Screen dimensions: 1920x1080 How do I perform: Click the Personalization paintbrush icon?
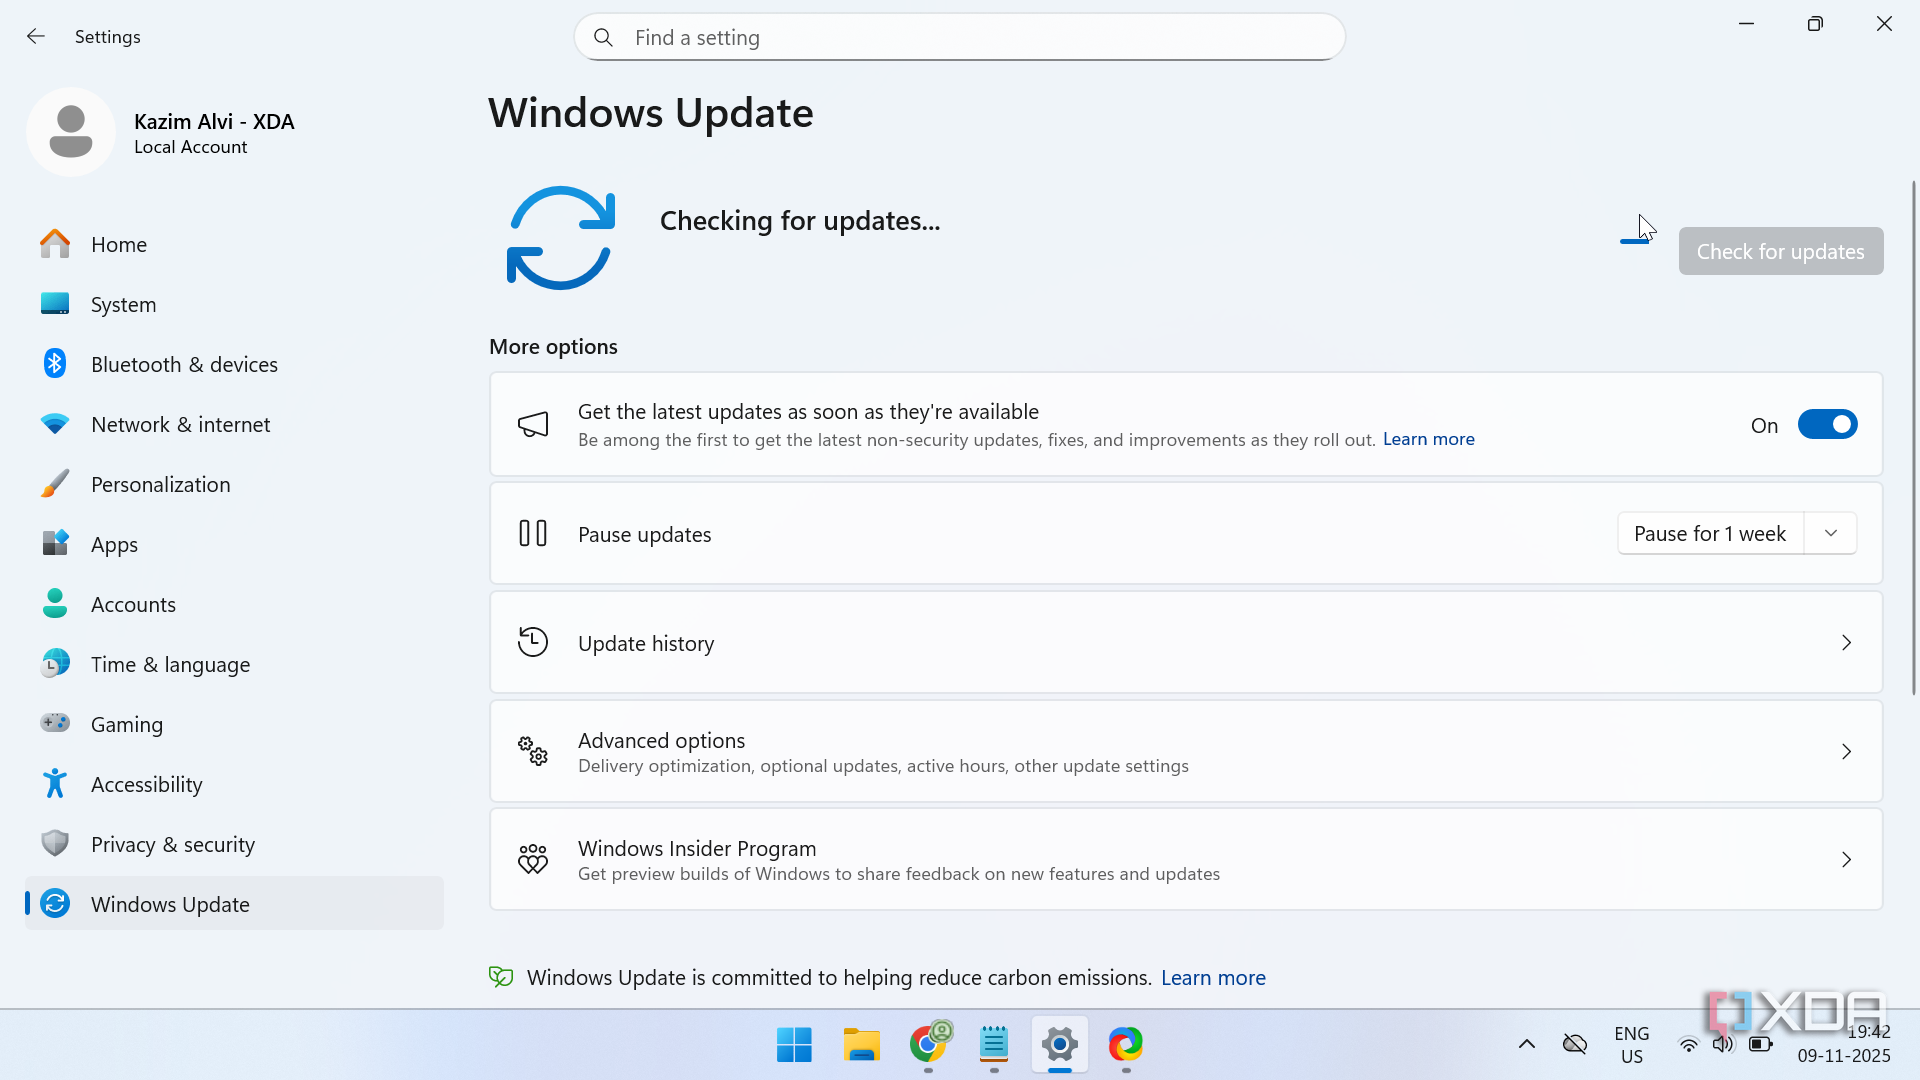[x=55, y=484]
